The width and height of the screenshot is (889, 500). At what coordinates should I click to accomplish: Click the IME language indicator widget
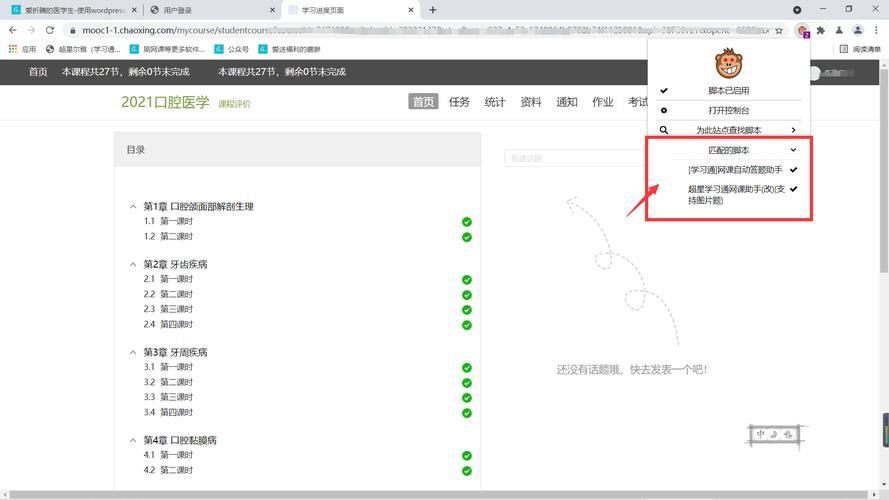click(774, 435)
